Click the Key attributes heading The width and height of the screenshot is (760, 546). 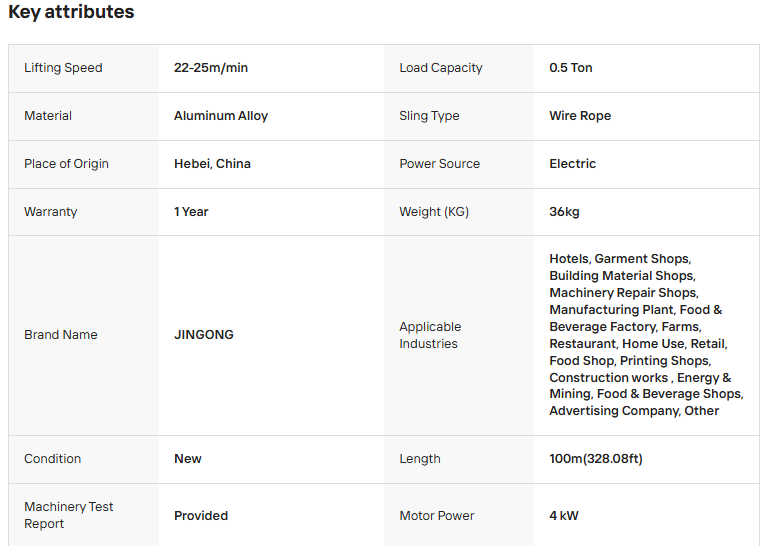71,12
